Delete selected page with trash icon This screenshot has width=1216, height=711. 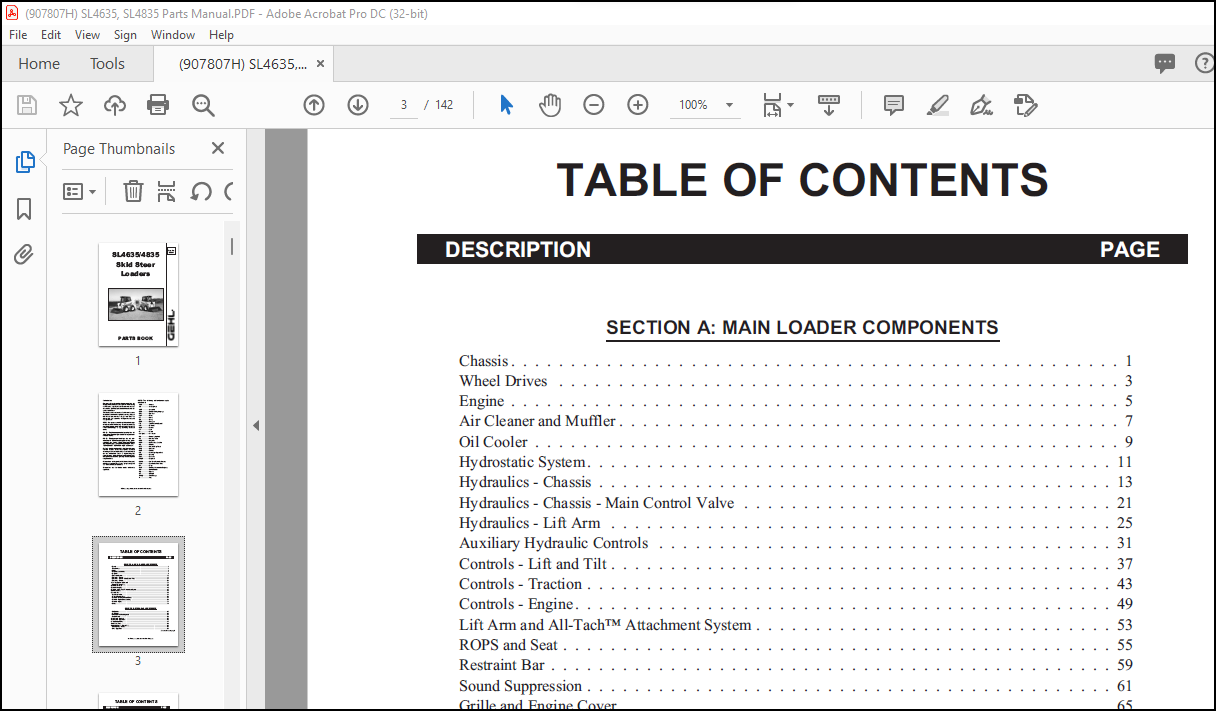[x=133, y=191]
